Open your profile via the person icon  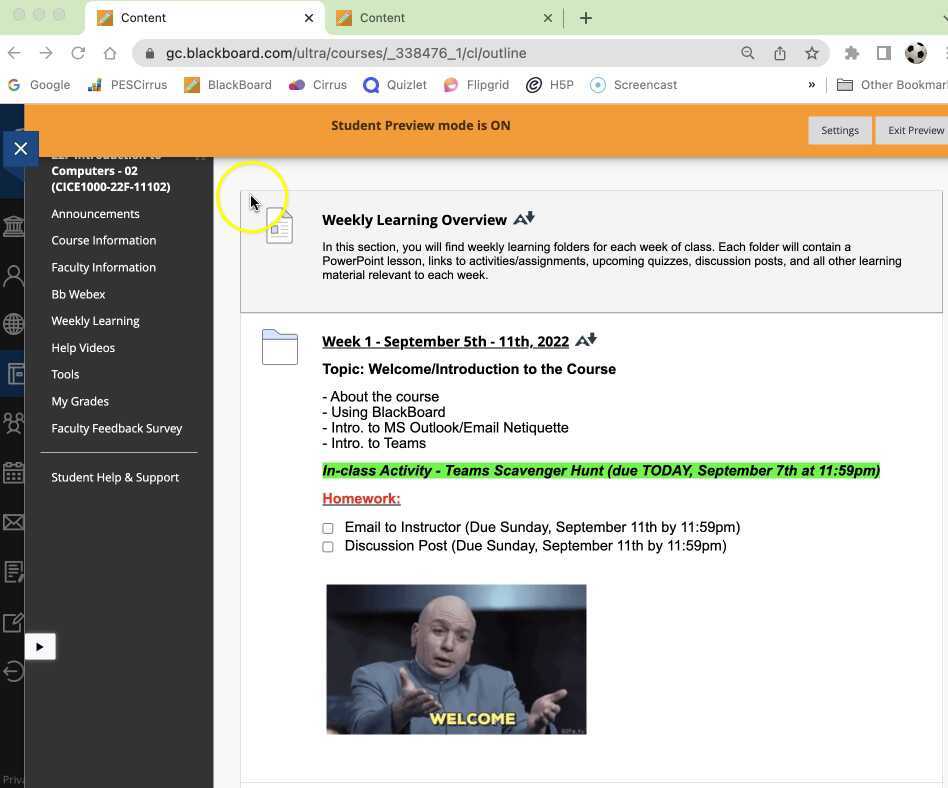14,274
